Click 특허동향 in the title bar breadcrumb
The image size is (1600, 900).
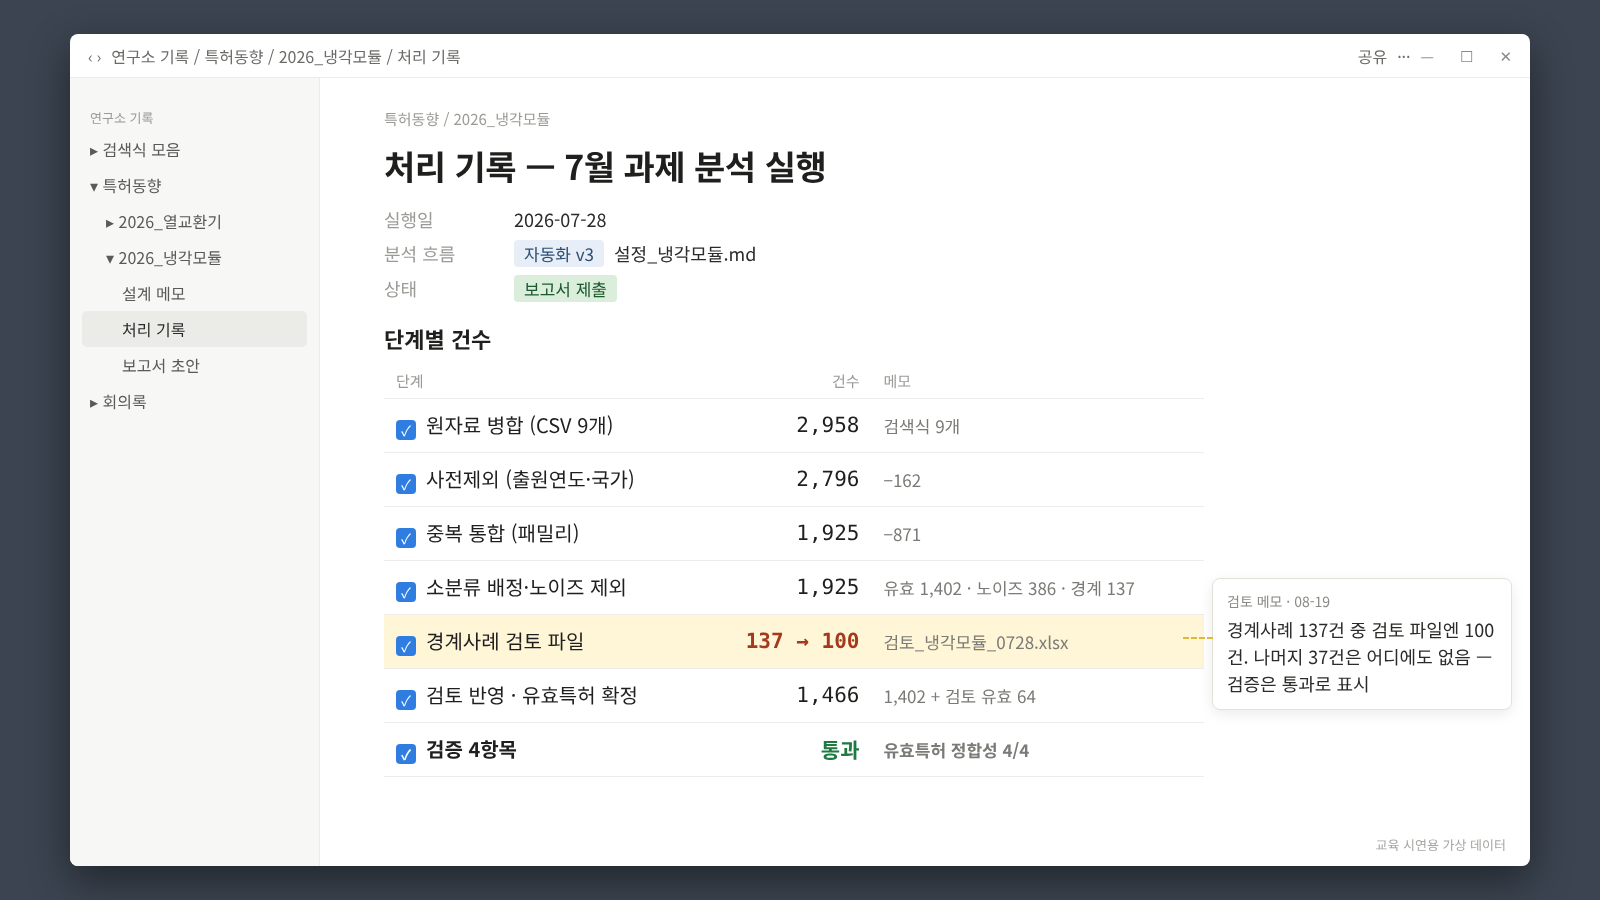click(x=234, y=57)
